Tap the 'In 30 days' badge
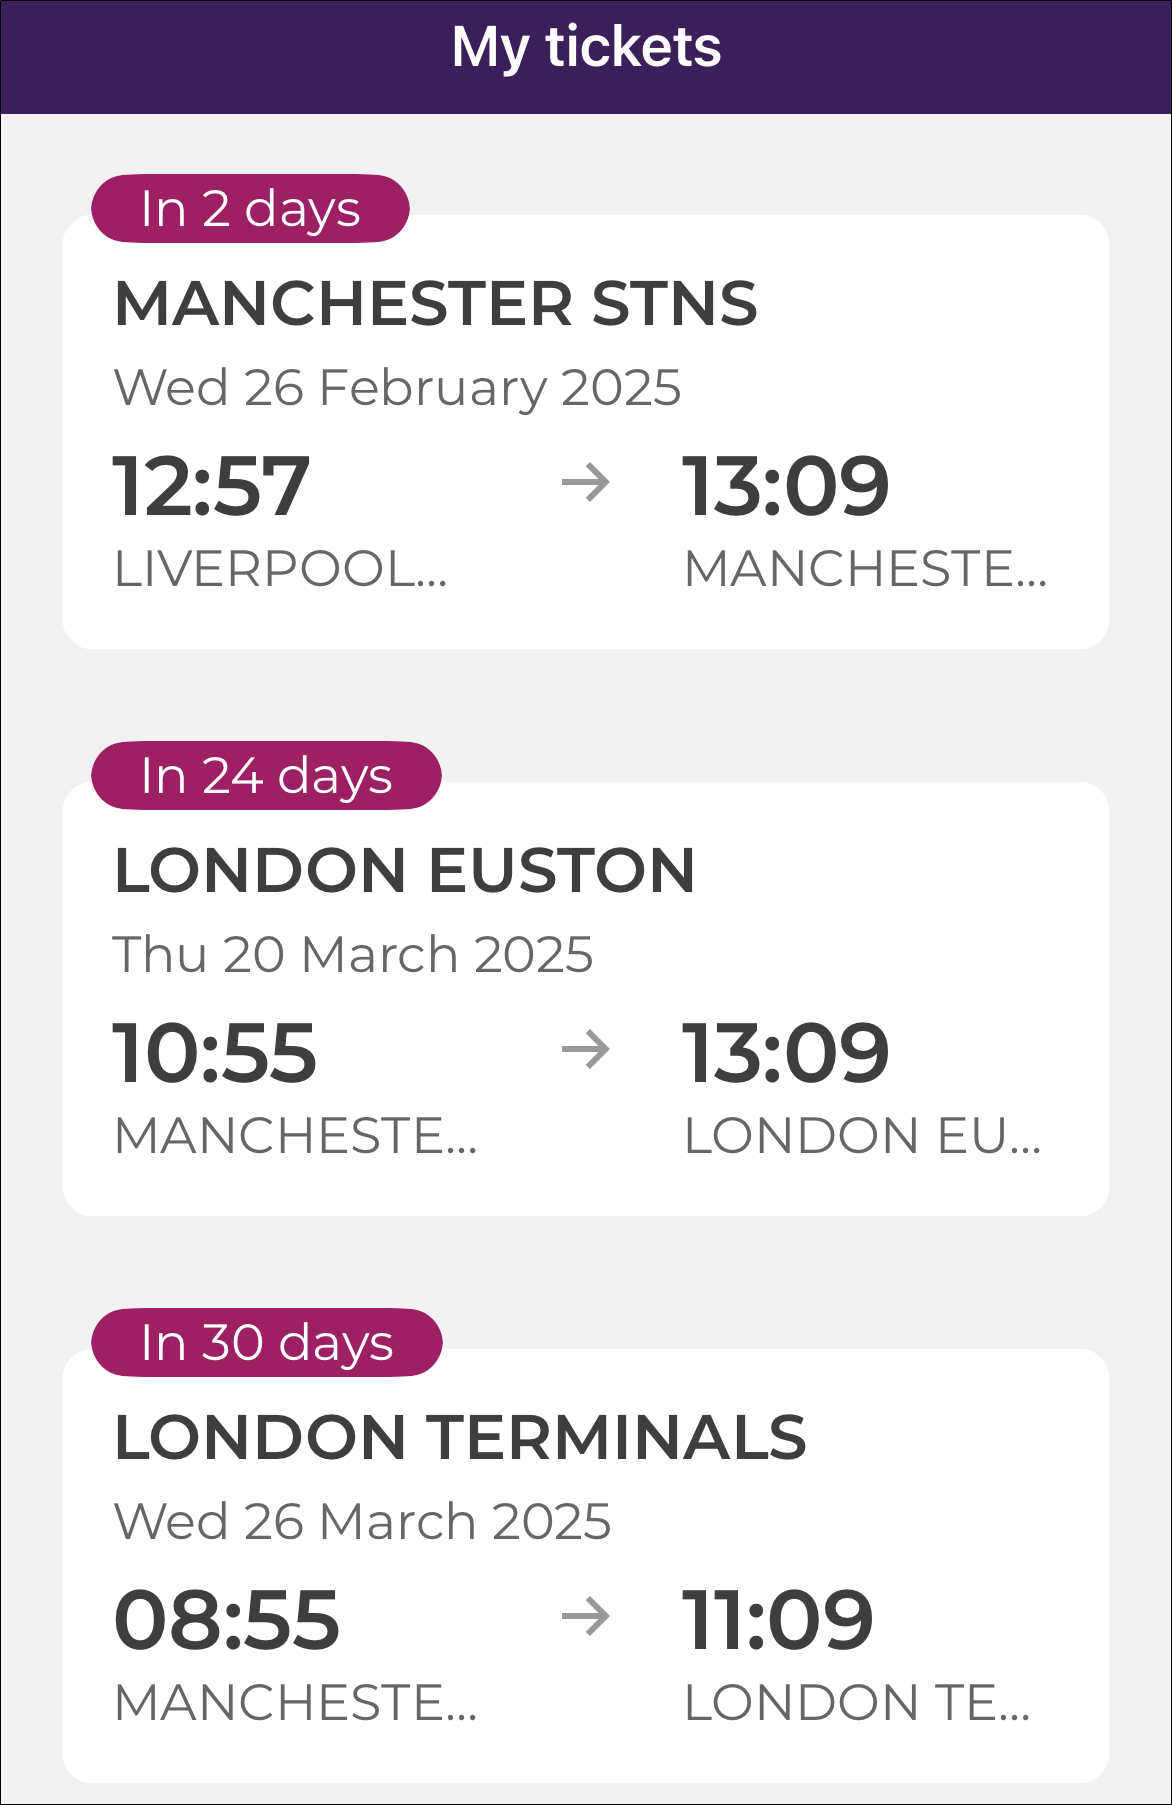 (267, 1343)
